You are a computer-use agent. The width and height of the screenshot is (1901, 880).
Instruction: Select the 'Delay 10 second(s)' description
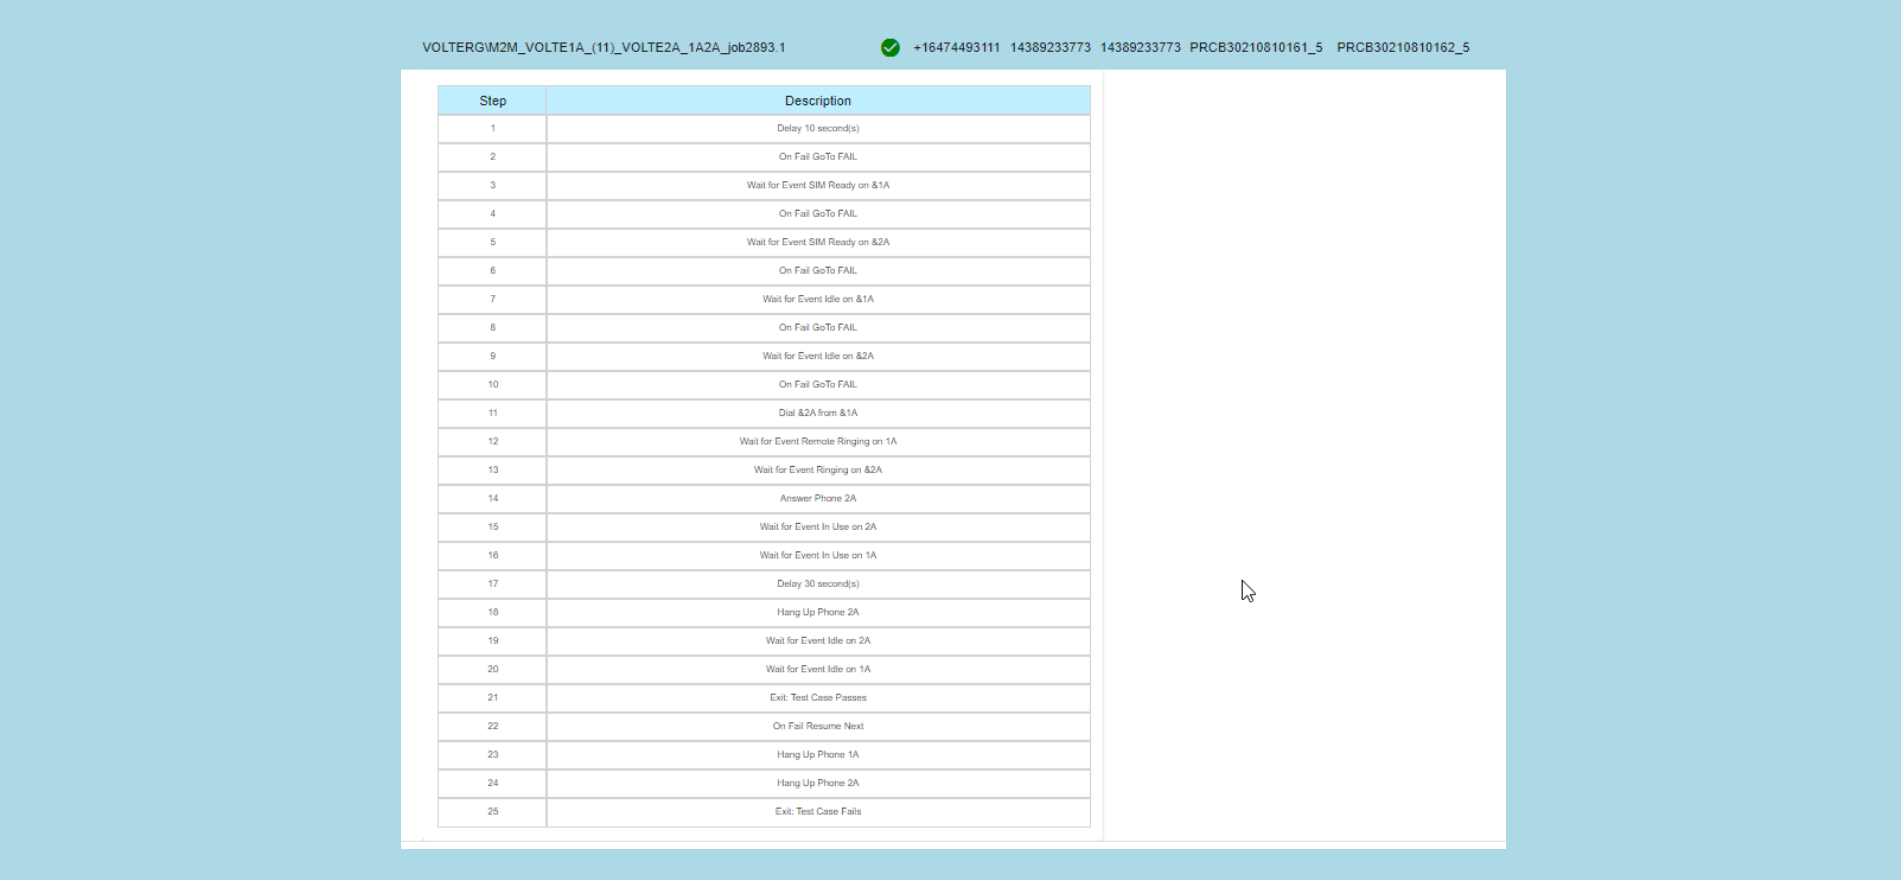pos(818,128)
